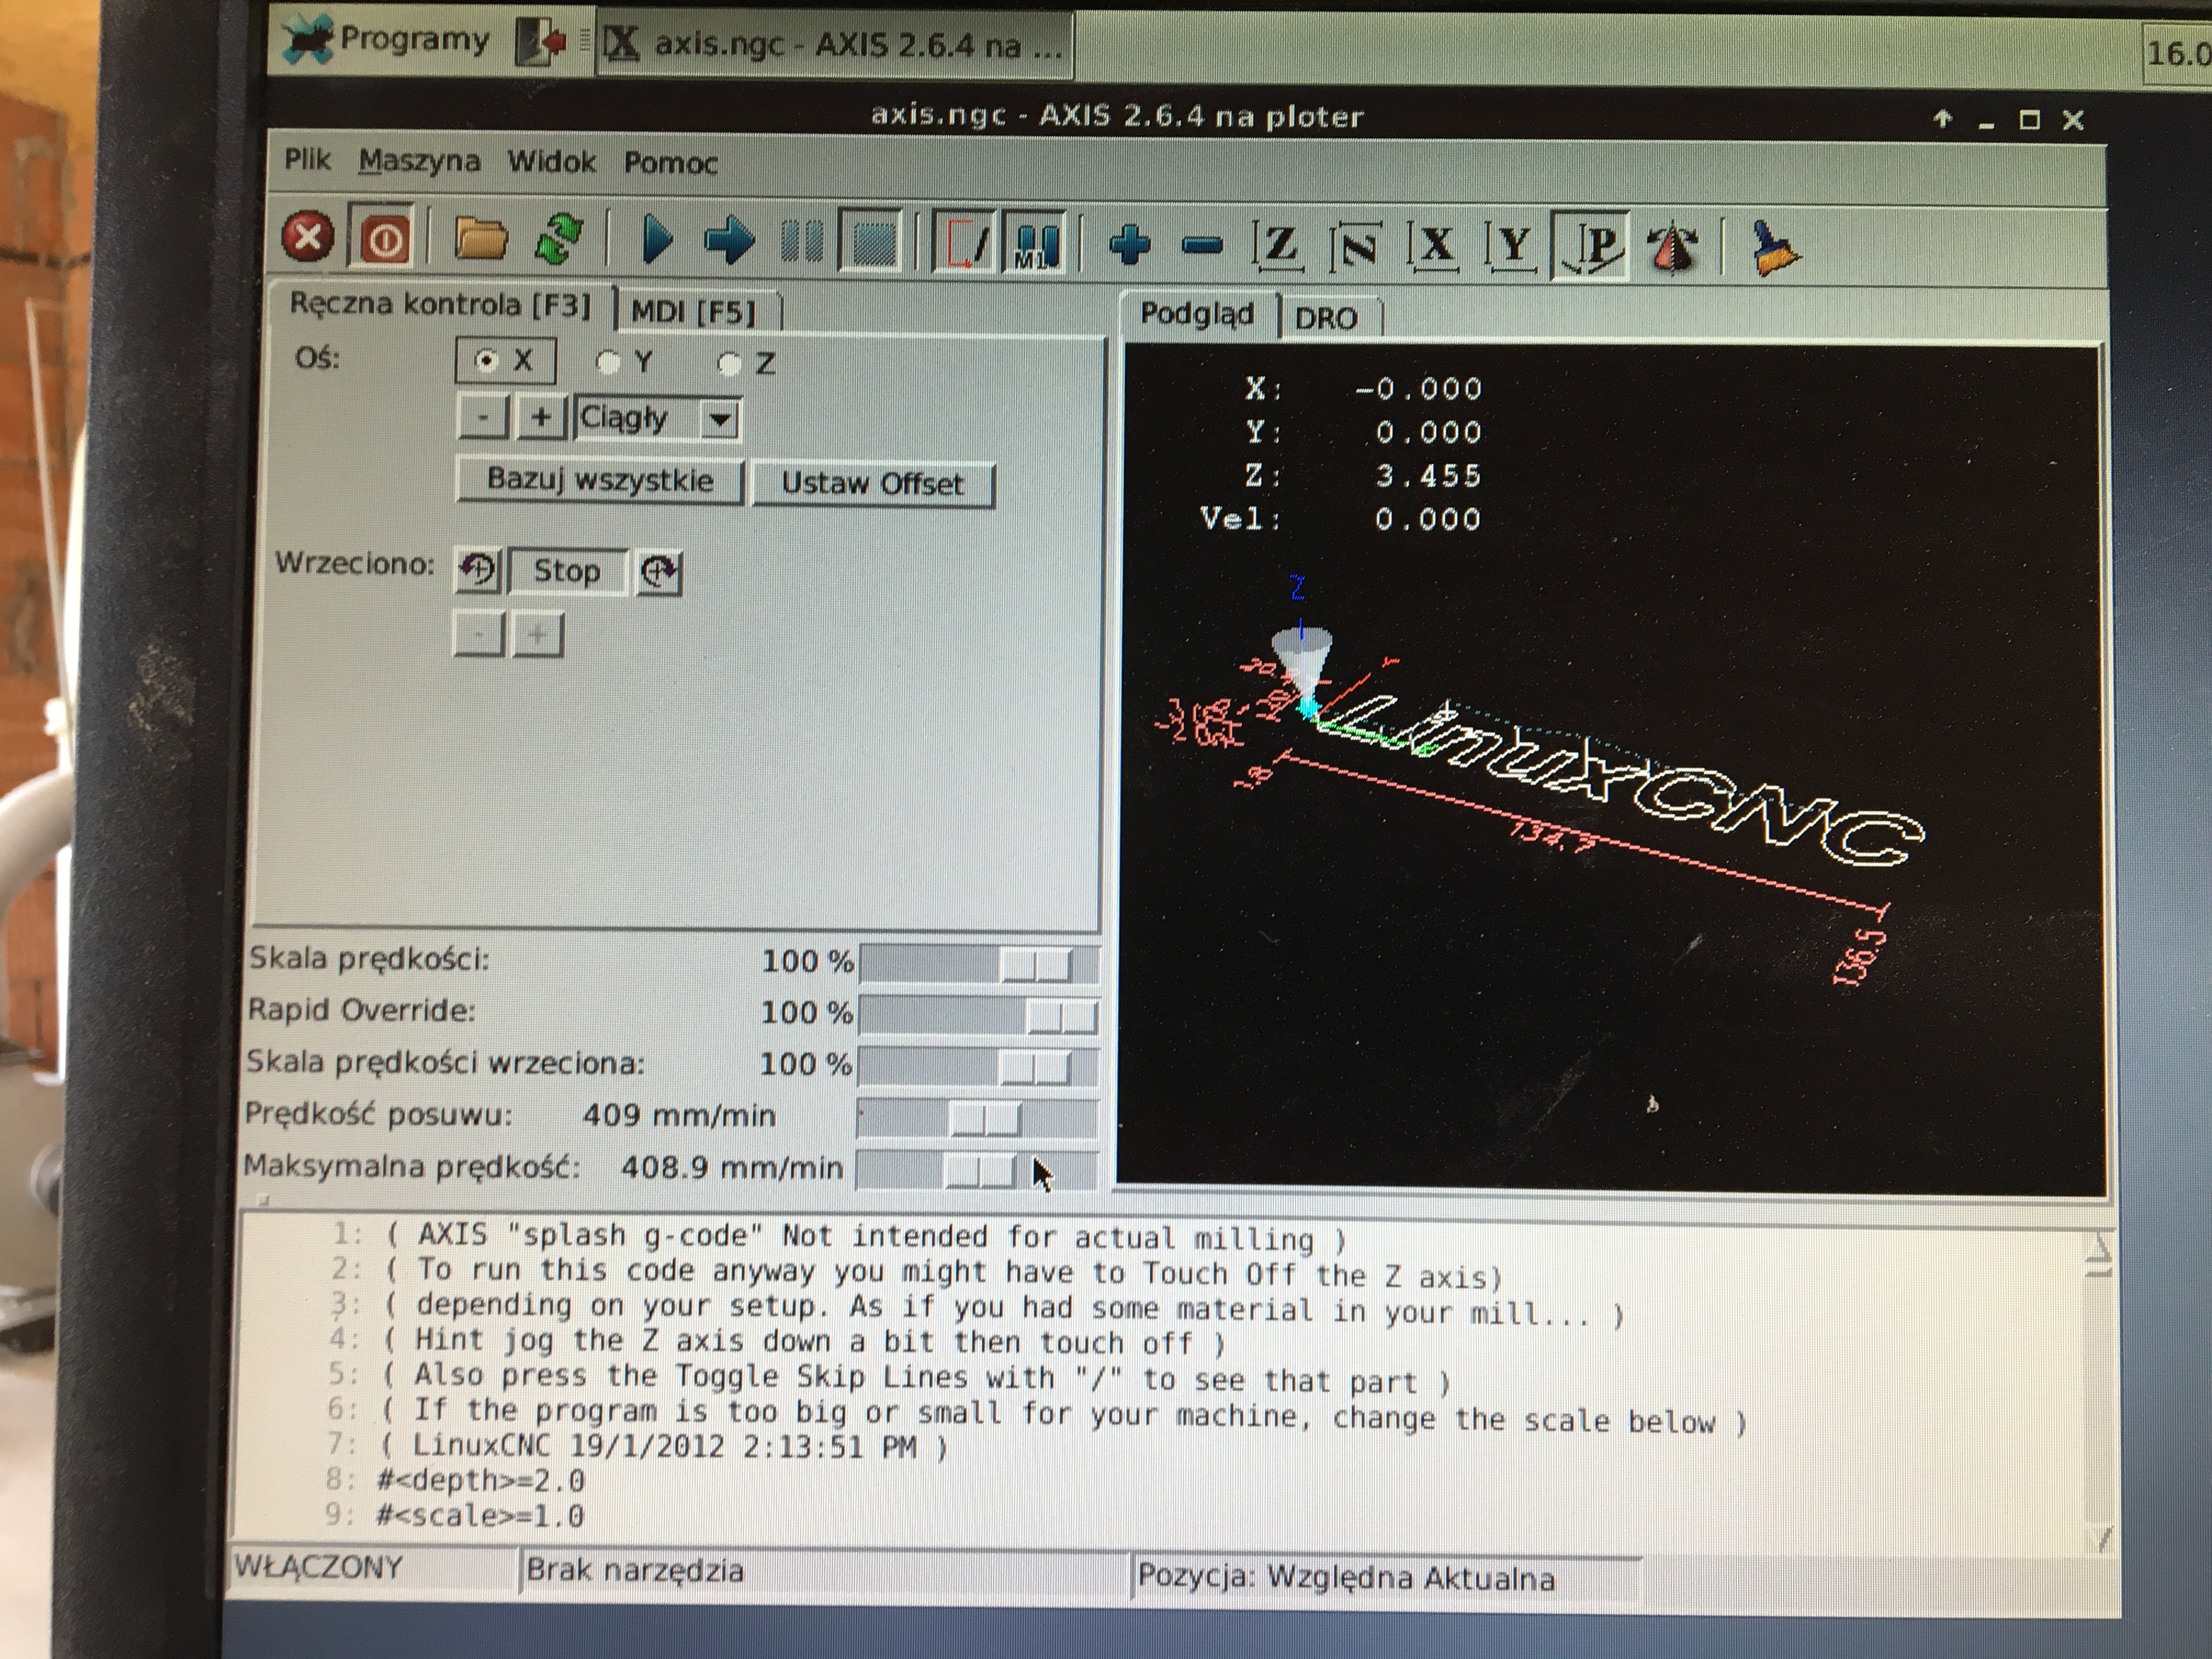Viewport: 2212px width, 1659px height.
Task: Adjust Prędkość posuwu slider
Action: pyautogui.click(x=977, y=1118)
